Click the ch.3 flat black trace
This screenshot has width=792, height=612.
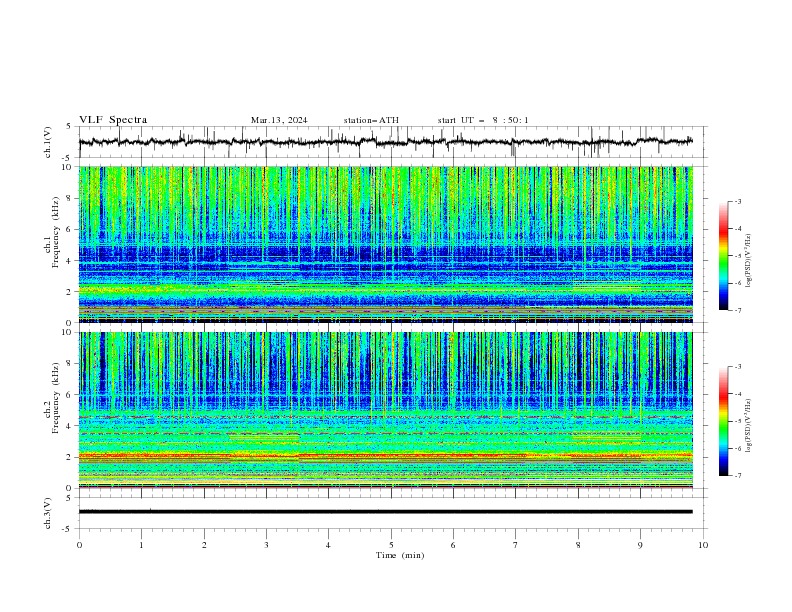point(385,512)
